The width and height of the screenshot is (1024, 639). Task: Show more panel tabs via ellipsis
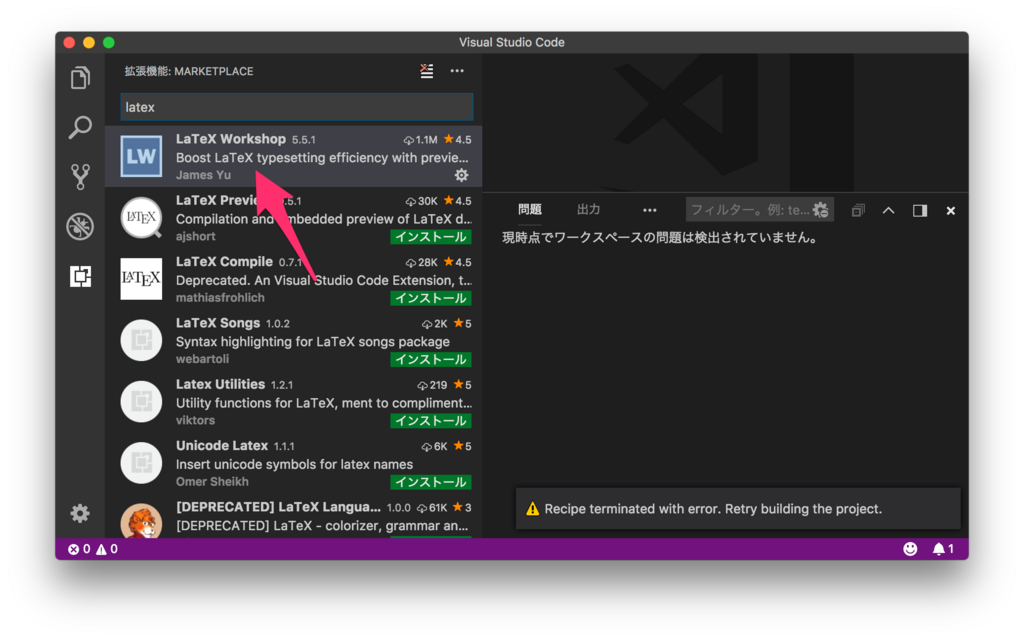[x=649, y=210]
